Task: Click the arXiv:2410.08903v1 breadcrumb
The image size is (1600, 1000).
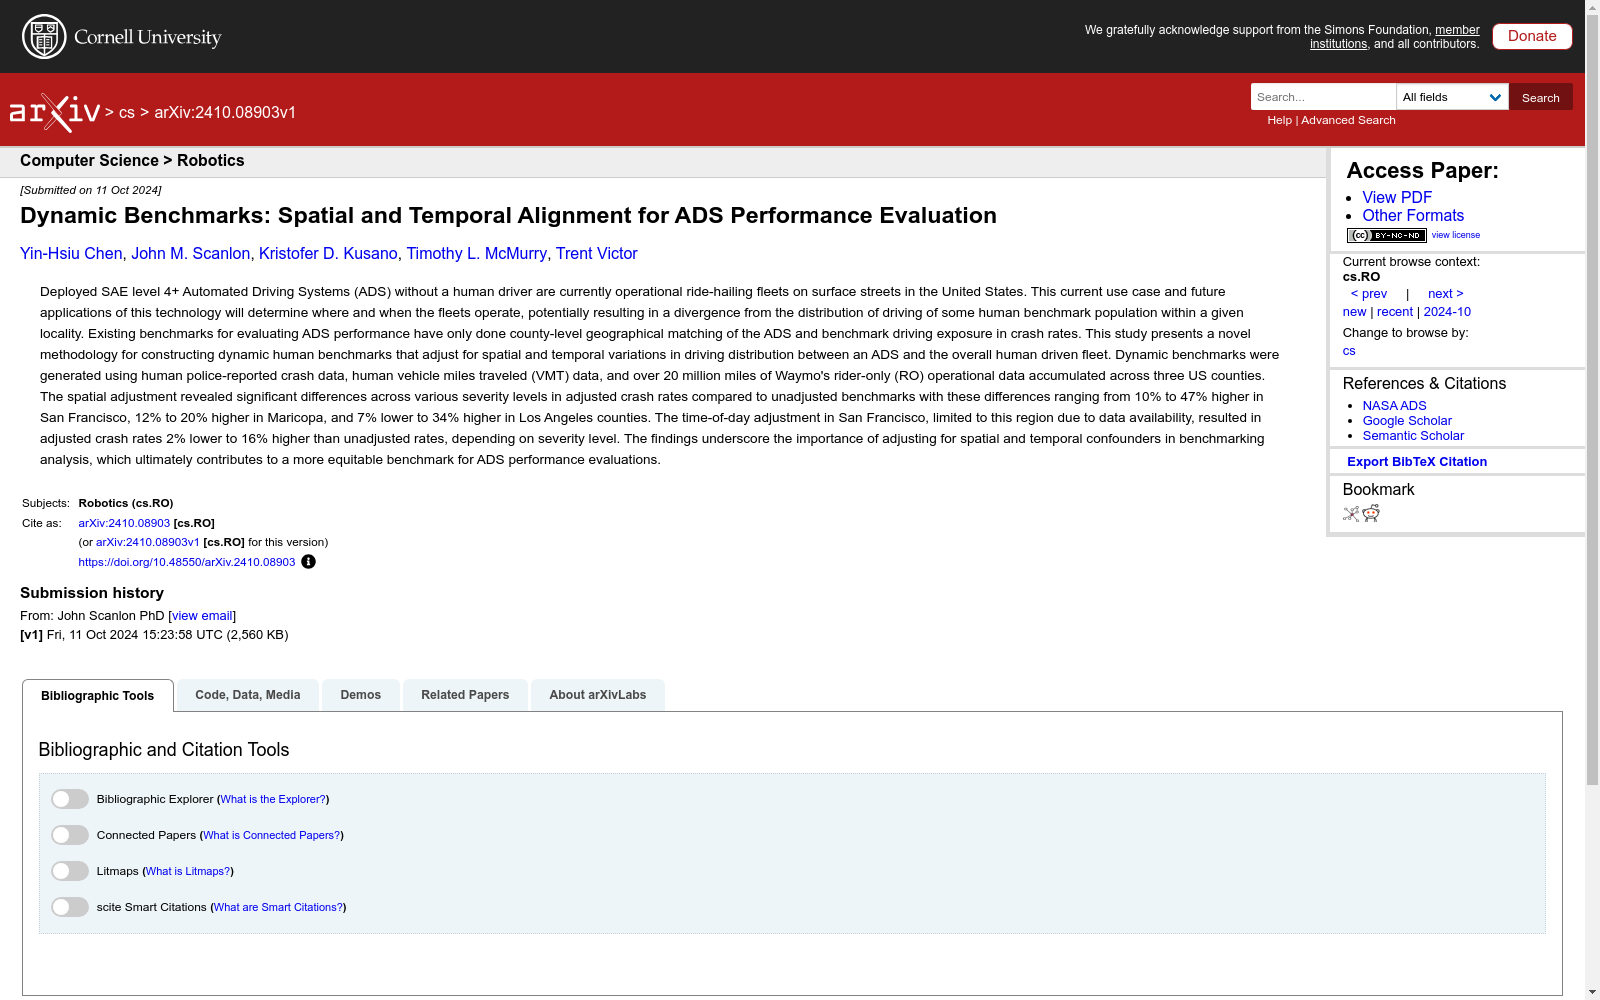Action: pos(225,113)
